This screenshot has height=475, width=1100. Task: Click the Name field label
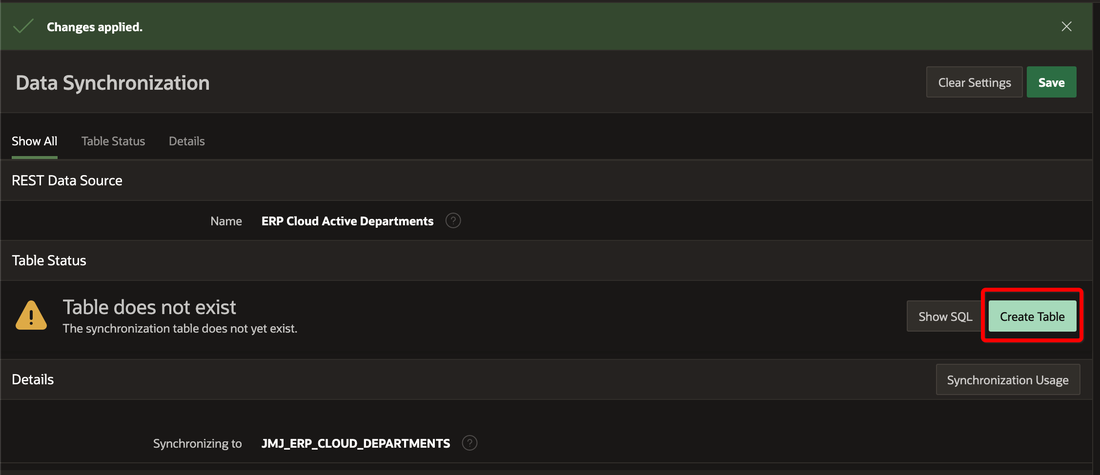tap(226, 220)
